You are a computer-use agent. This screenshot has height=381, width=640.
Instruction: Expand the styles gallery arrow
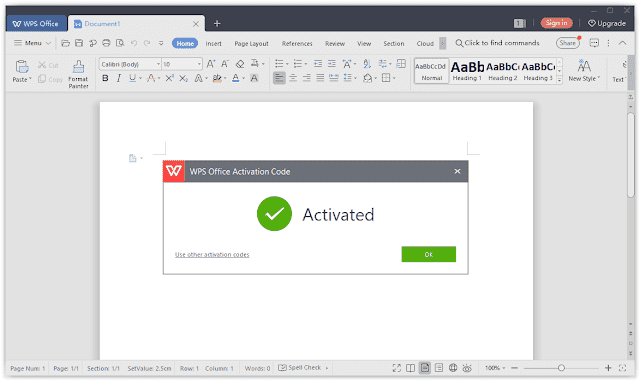pos(560,79)
